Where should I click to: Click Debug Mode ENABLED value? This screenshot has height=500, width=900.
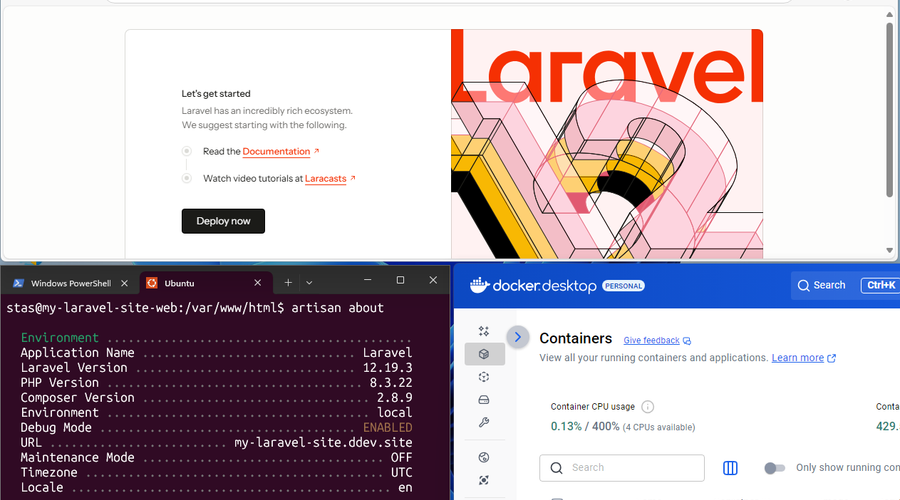click(387, 428)
